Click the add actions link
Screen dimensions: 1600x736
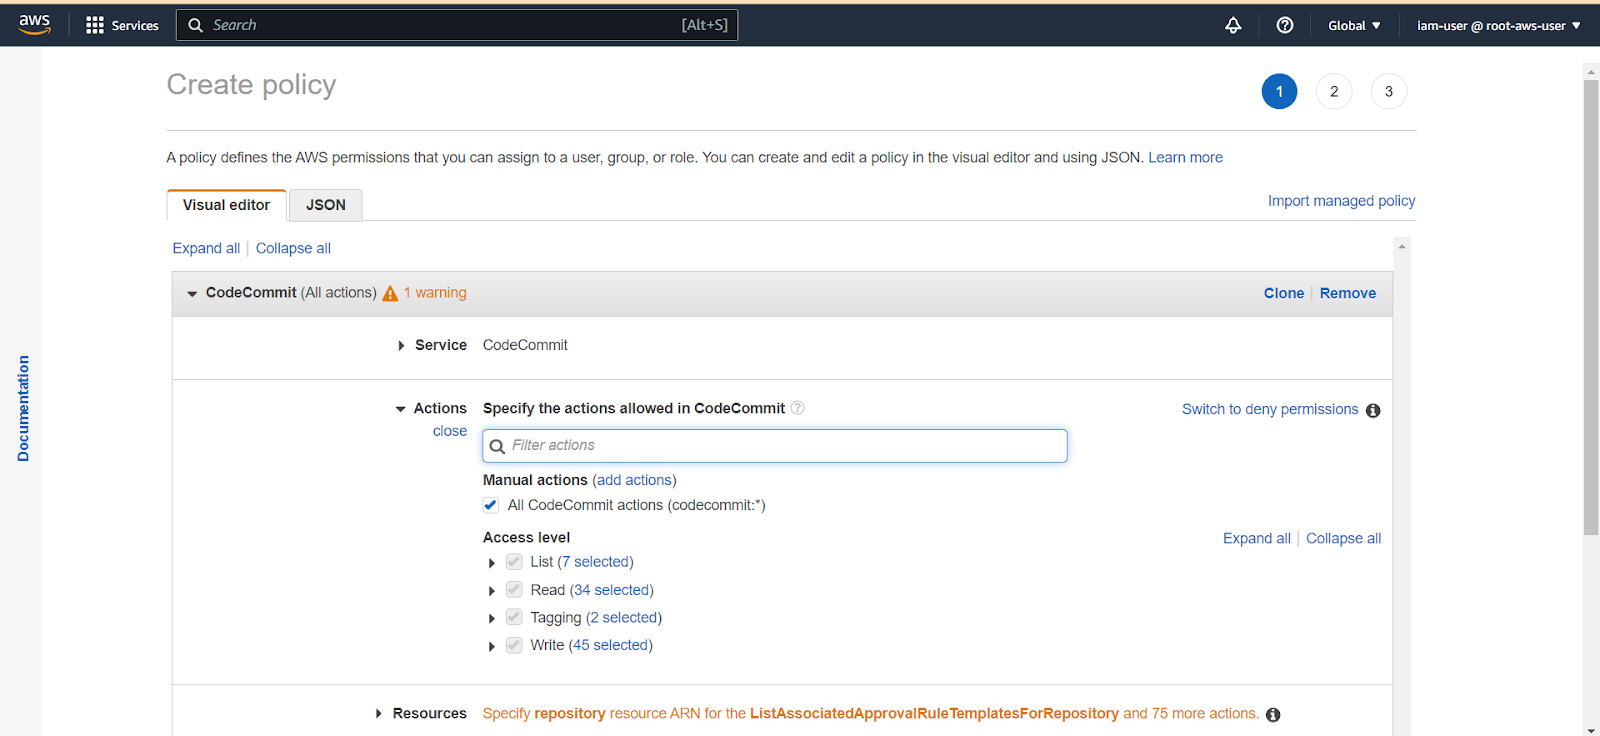[x=634, y=480]
